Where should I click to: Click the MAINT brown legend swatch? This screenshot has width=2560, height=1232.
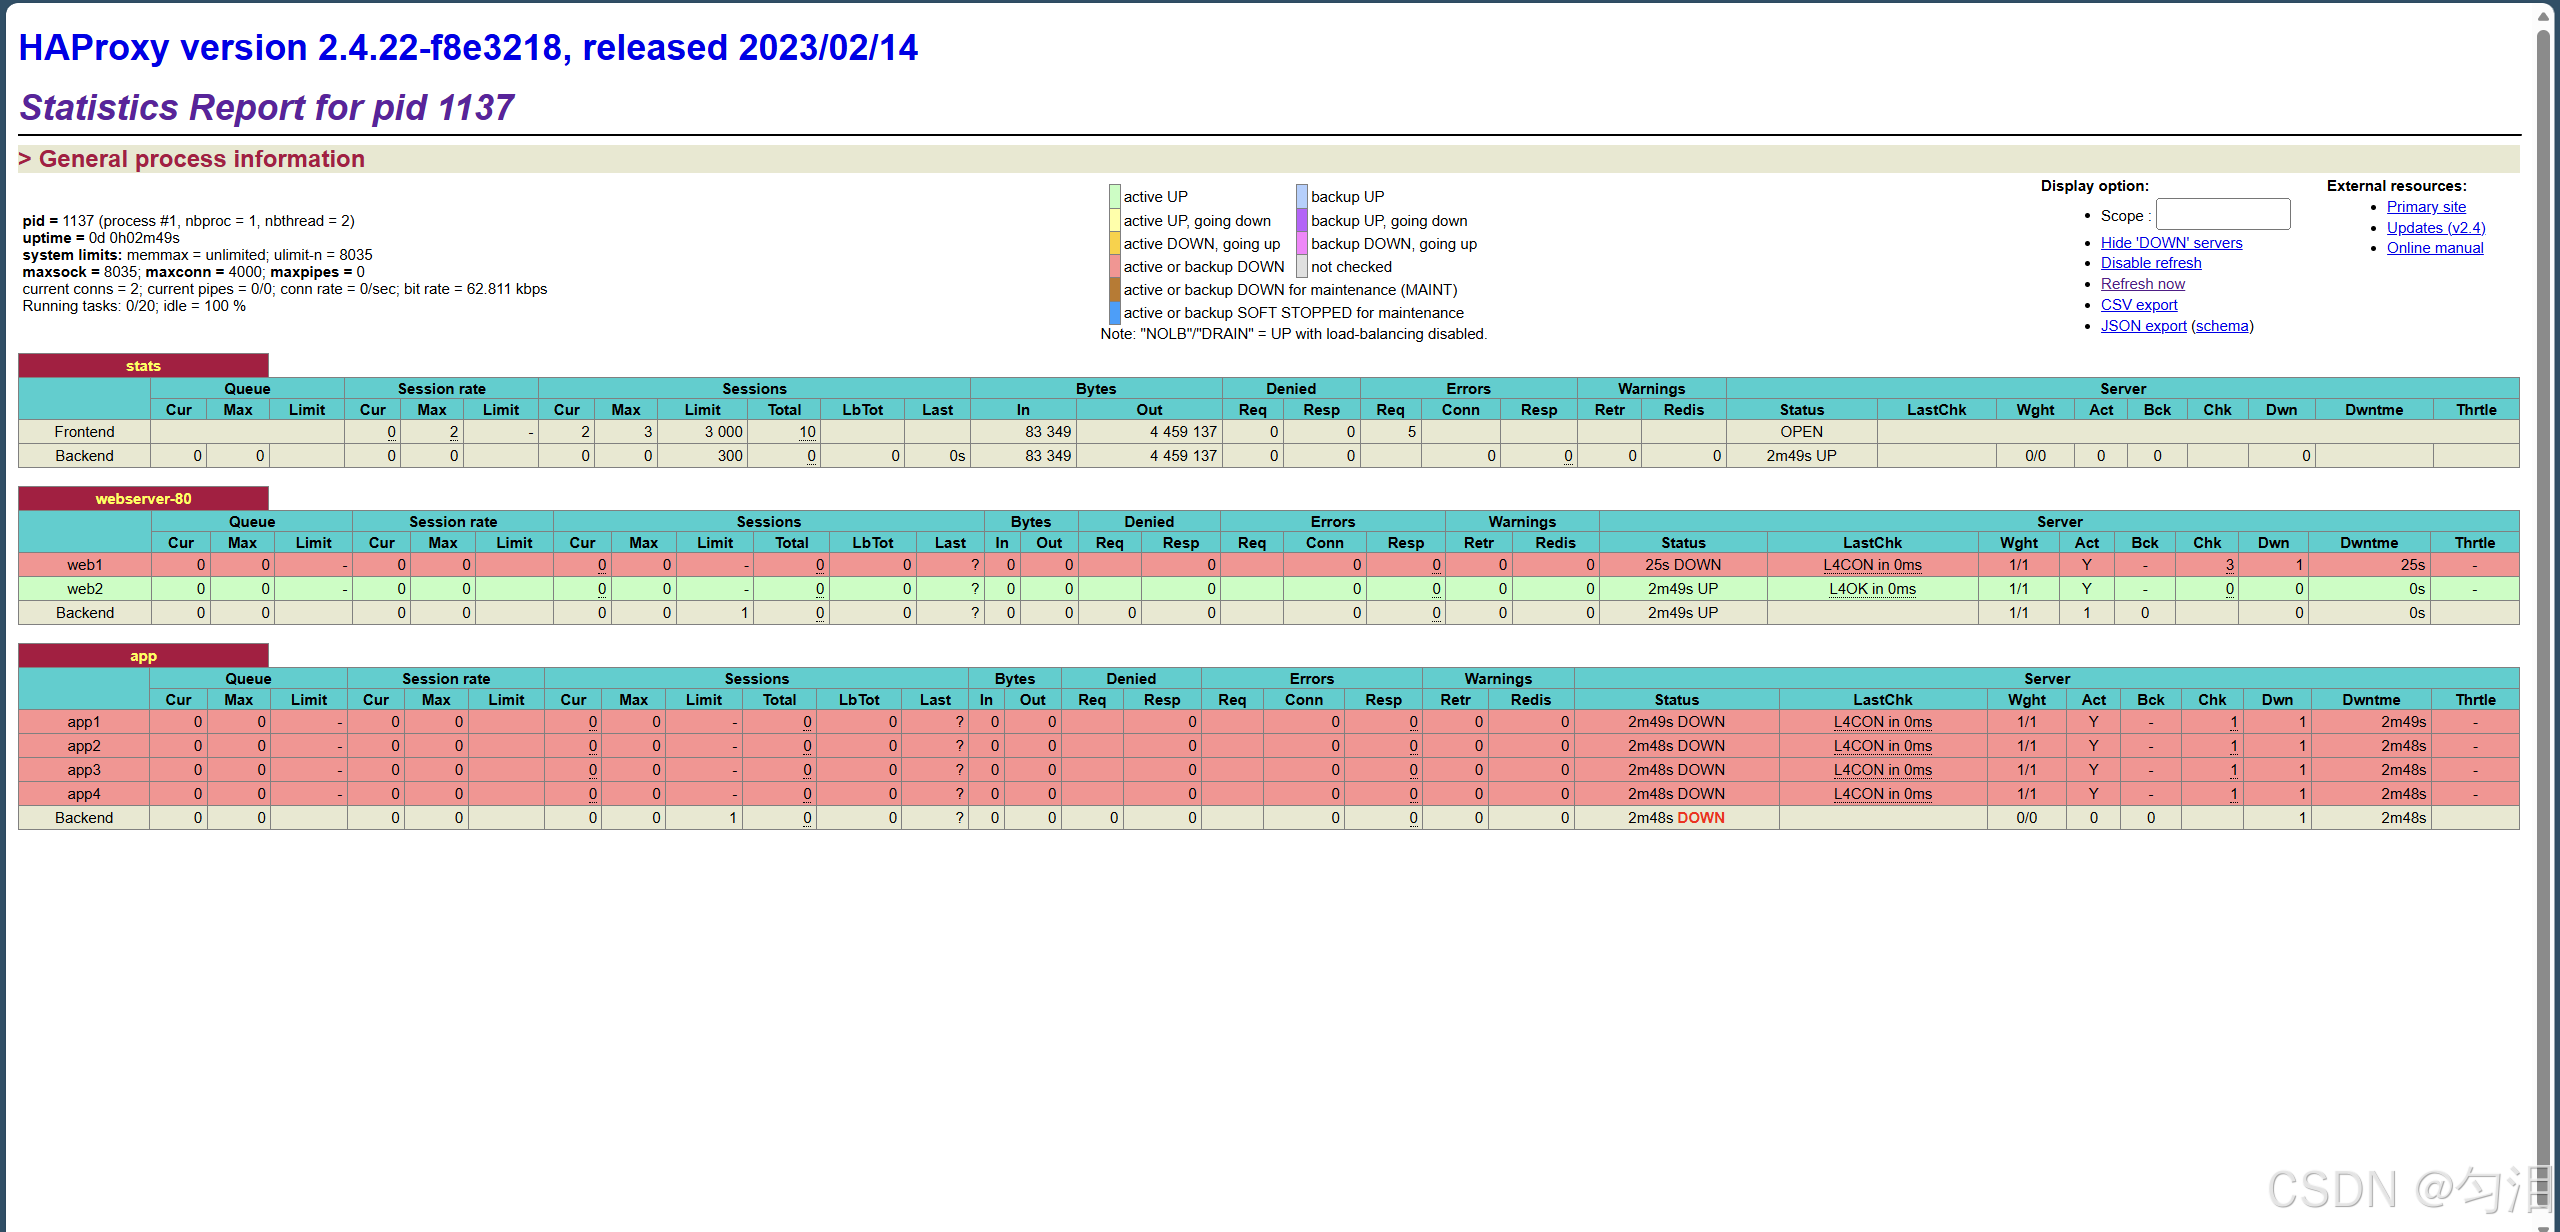(1114, 290)
